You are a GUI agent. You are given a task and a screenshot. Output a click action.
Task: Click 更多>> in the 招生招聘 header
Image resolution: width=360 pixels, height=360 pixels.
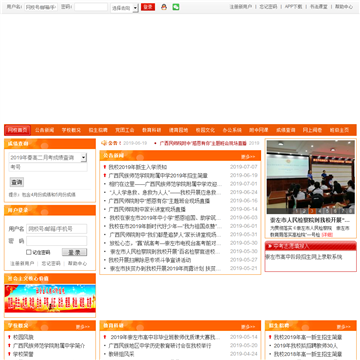[344, 327]
